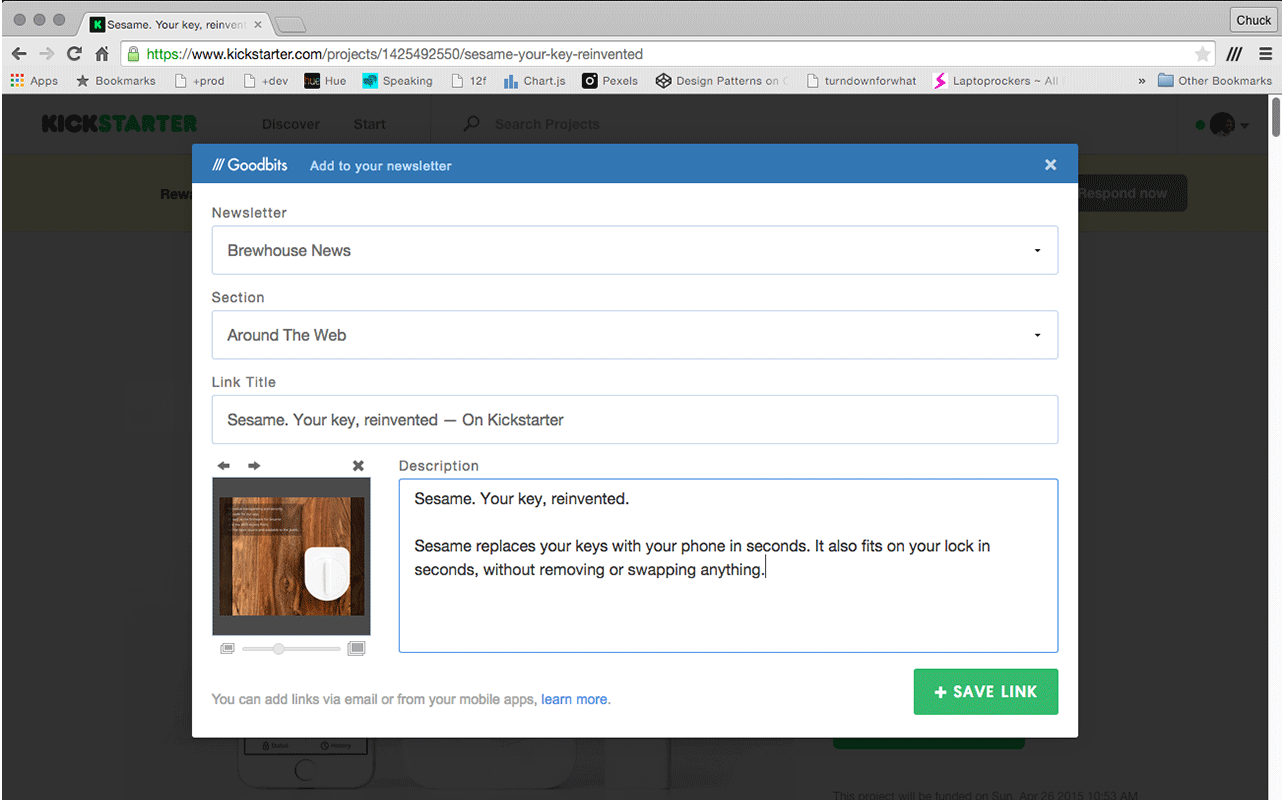Image resolution: width=1282 pixels, height=800 pixels.
Task: Click the green HTTPS lock icon
Action: (132, 54)
